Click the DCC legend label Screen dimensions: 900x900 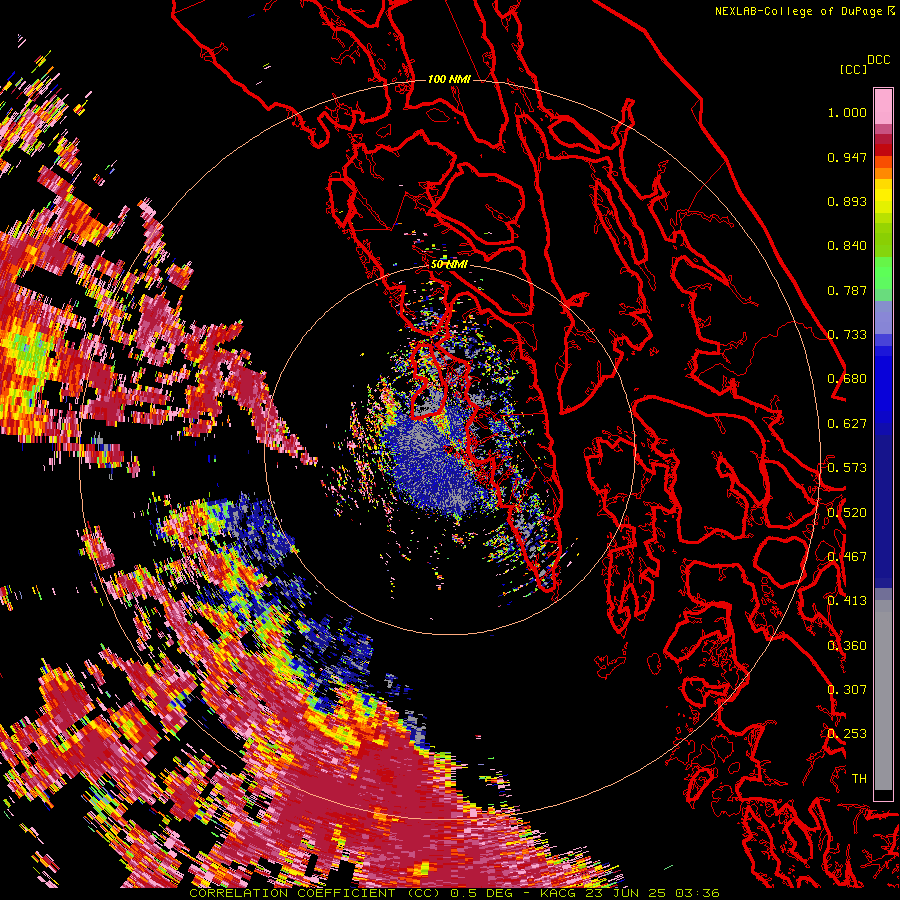[x=879, y=60]
